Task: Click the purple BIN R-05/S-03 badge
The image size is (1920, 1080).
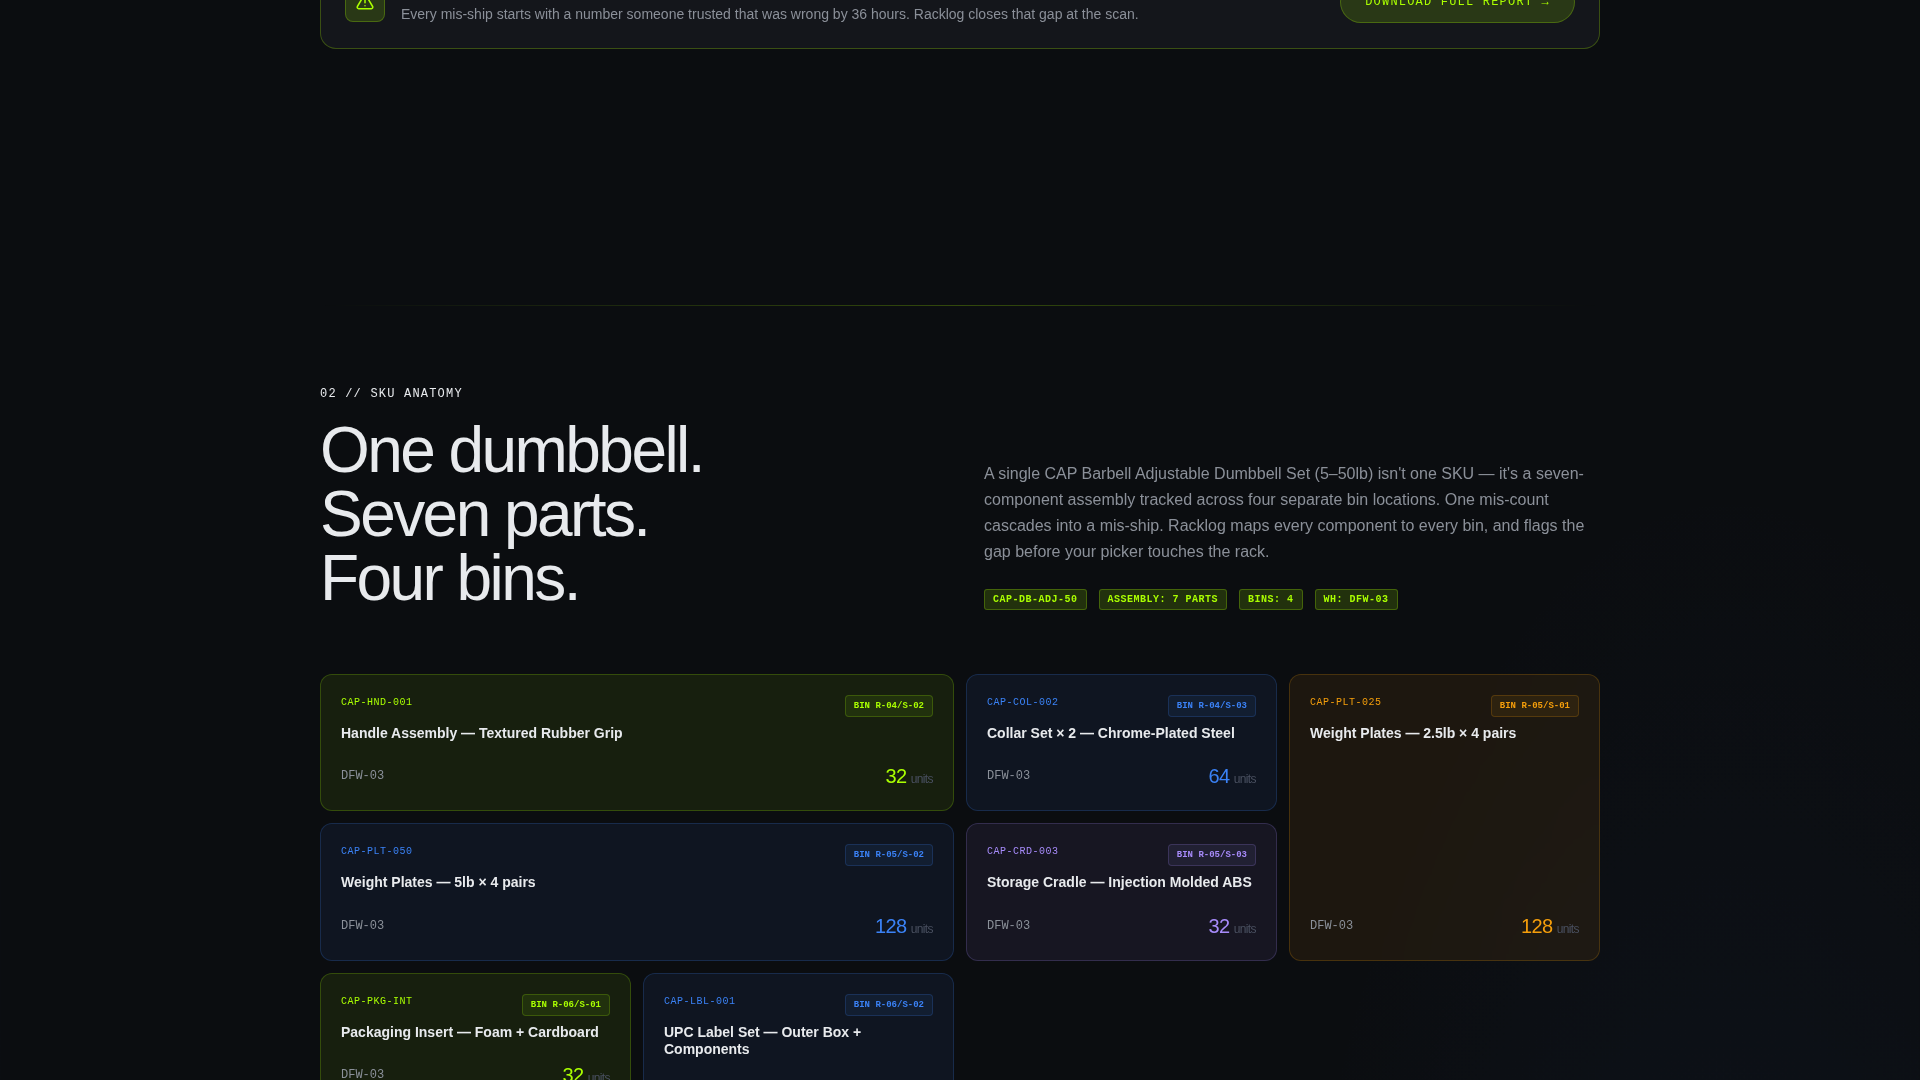Action: tap(1212, 855)
